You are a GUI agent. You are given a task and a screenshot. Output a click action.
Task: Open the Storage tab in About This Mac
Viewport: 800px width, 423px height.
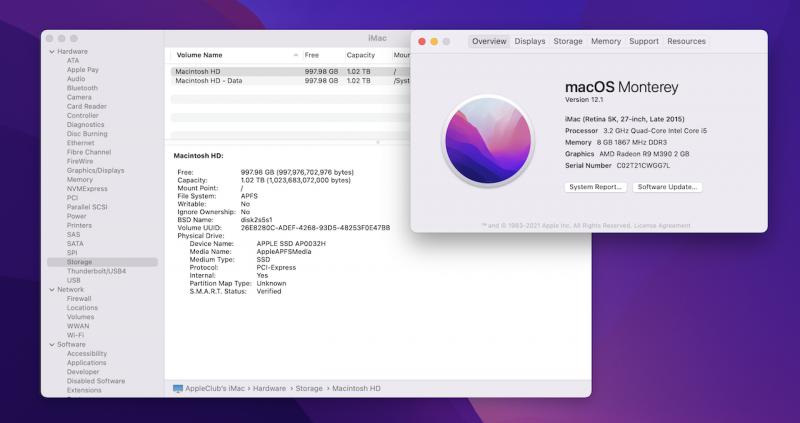(x=568, y=41)
